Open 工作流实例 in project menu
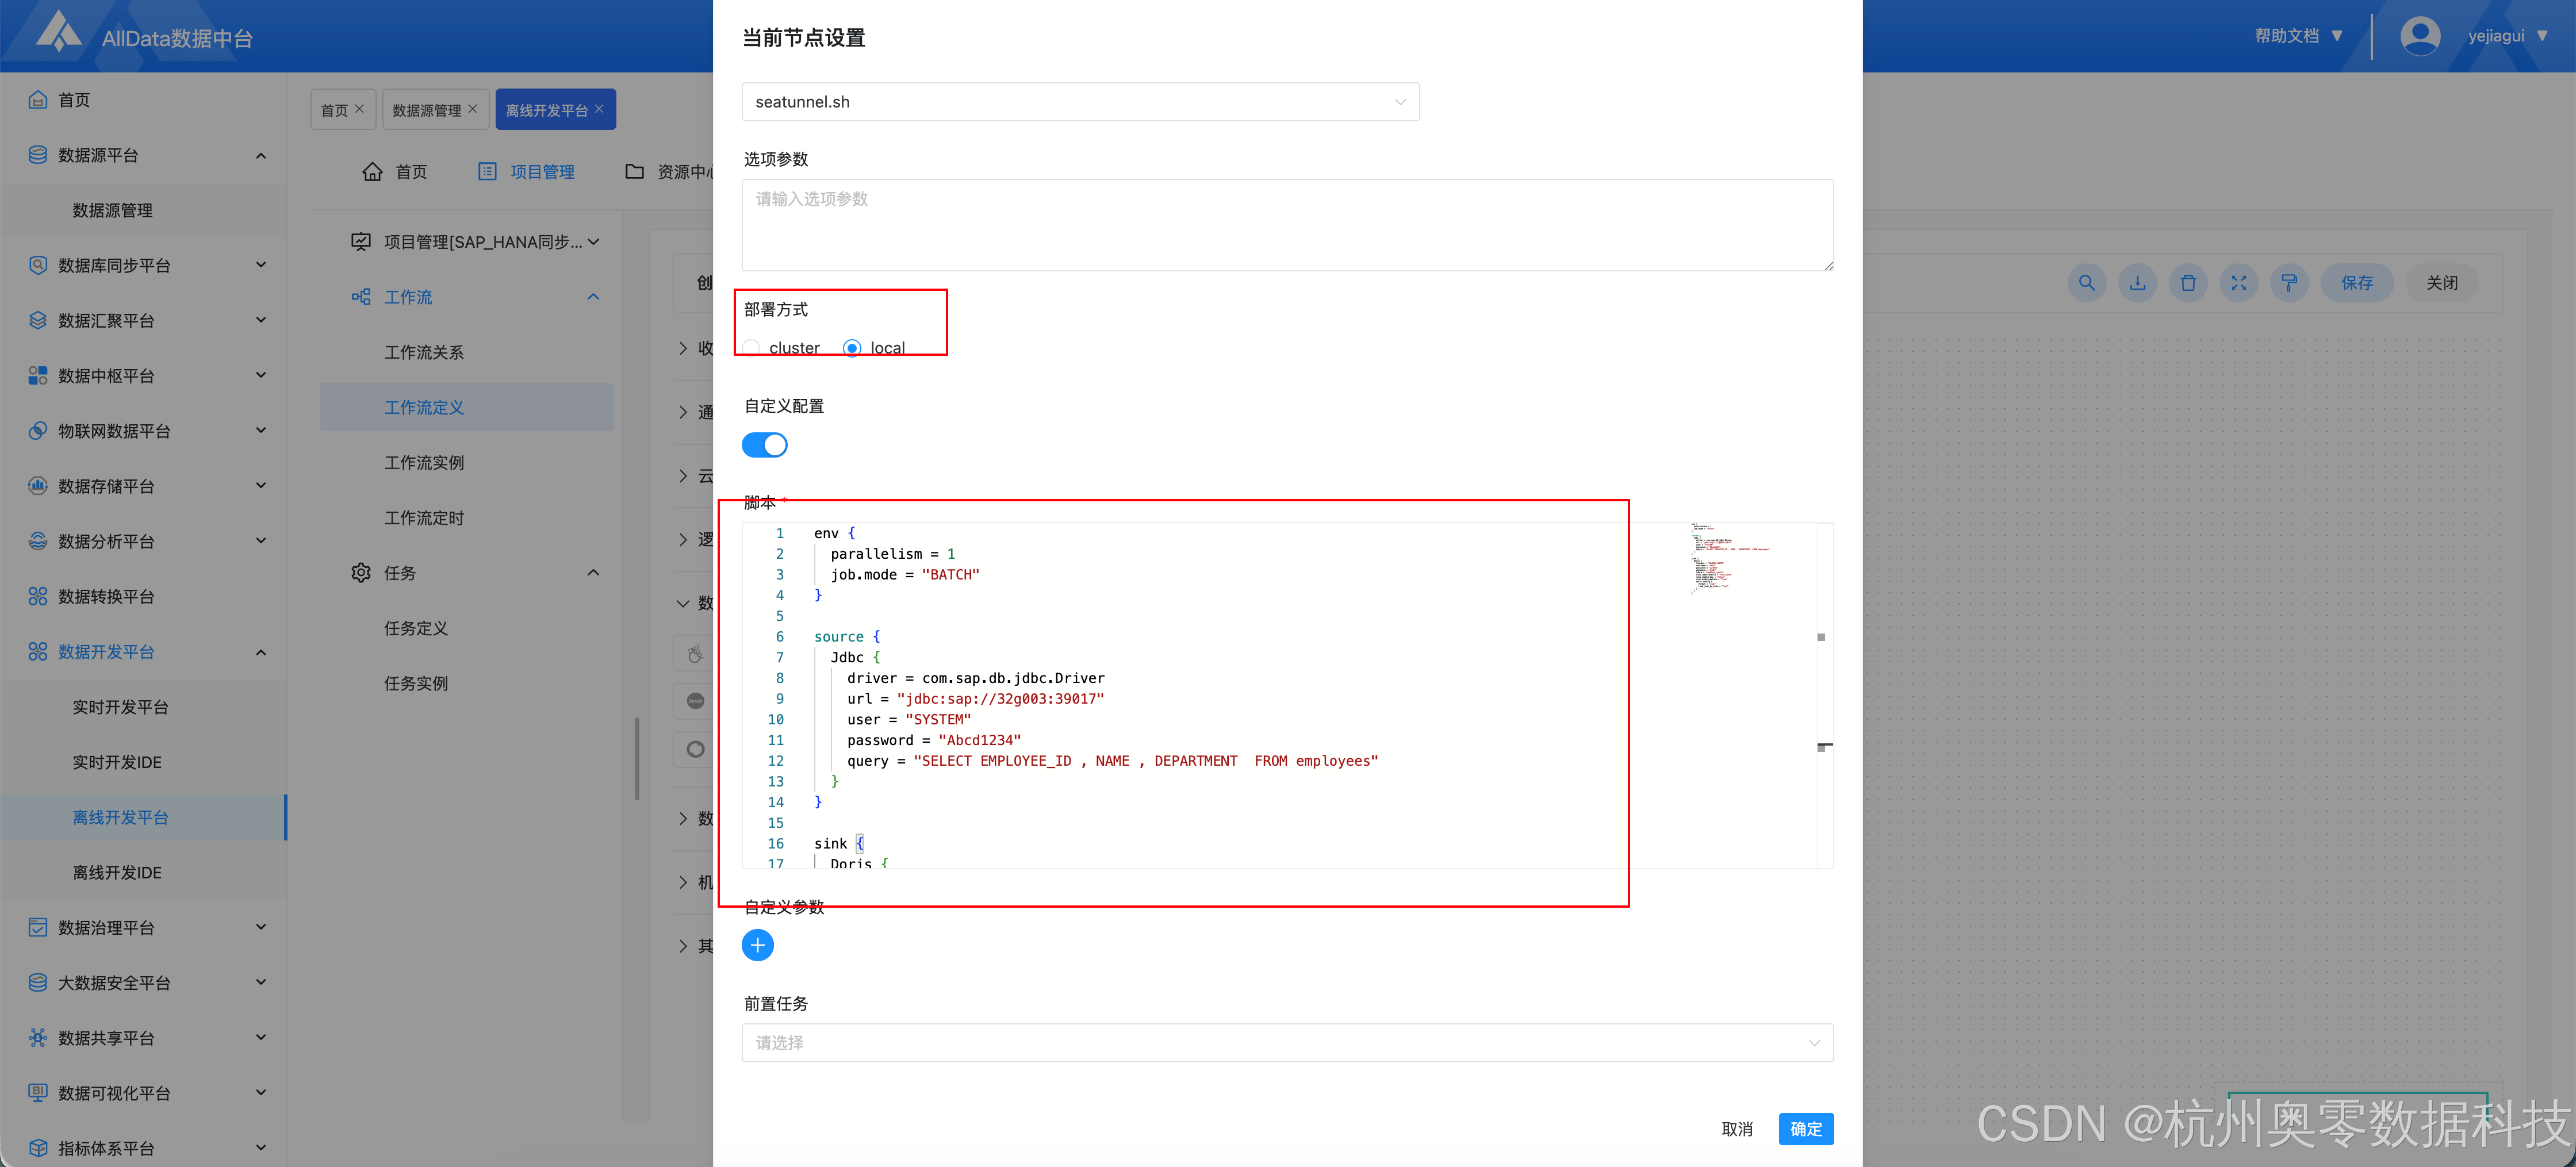The image size is (2576, 1167). [424, 463]
